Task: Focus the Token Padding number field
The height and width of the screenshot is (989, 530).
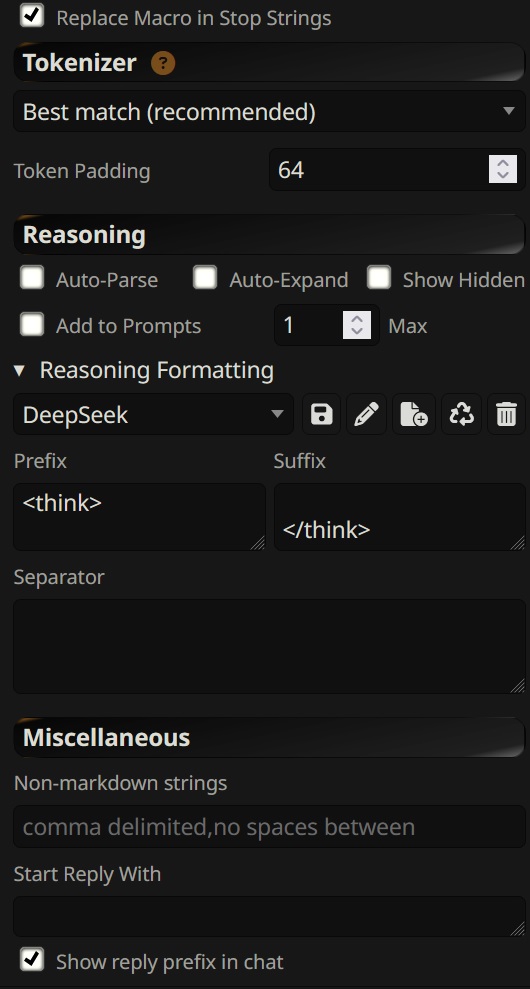Action: [398, 170]
